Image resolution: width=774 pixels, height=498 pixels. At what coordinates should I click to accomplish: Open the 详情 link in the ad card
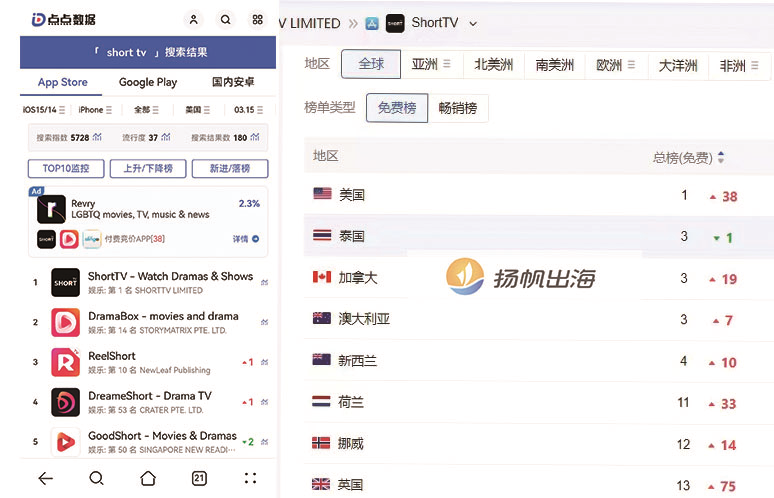click(246, 239)
